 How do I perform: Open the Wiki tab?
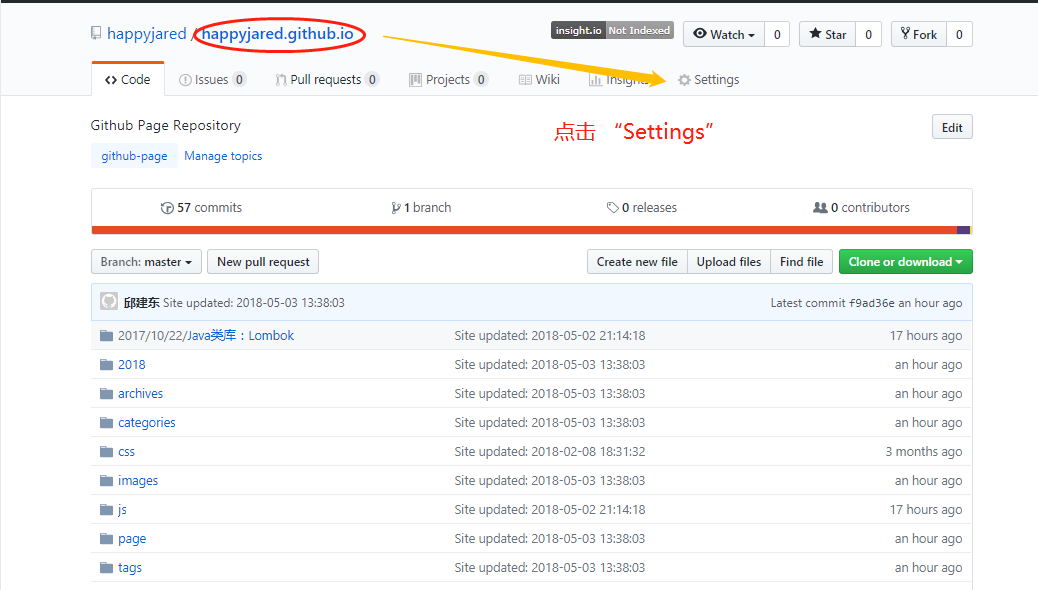click(540, 79)
